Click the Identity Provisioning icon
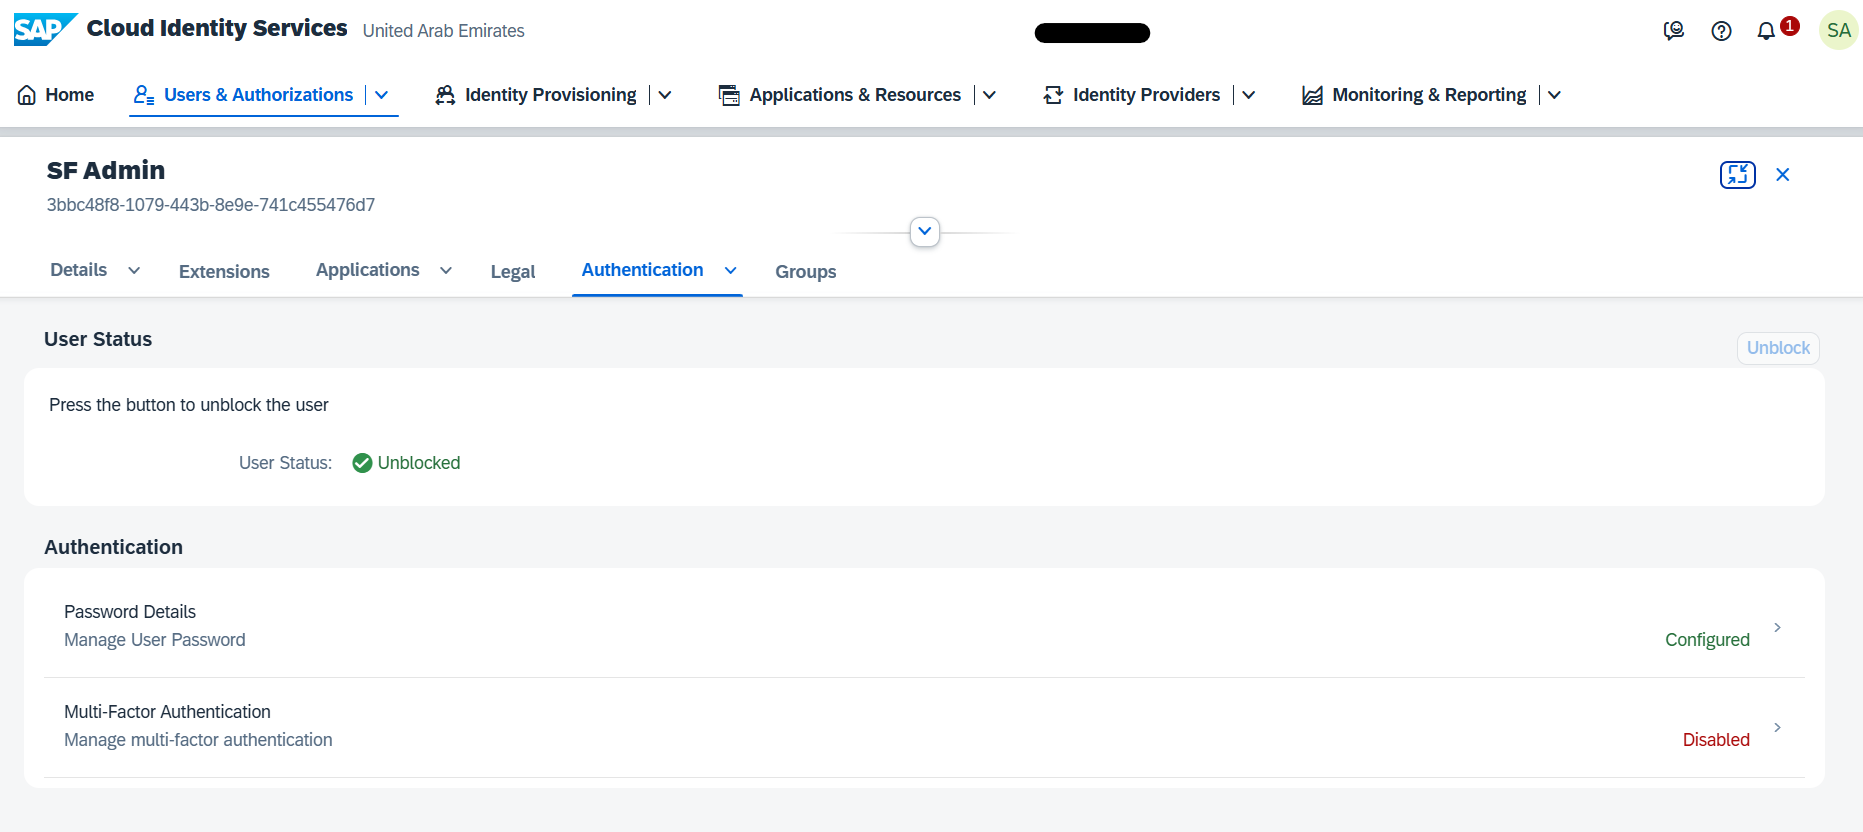Screen dimensions: 1863x832 445,95
